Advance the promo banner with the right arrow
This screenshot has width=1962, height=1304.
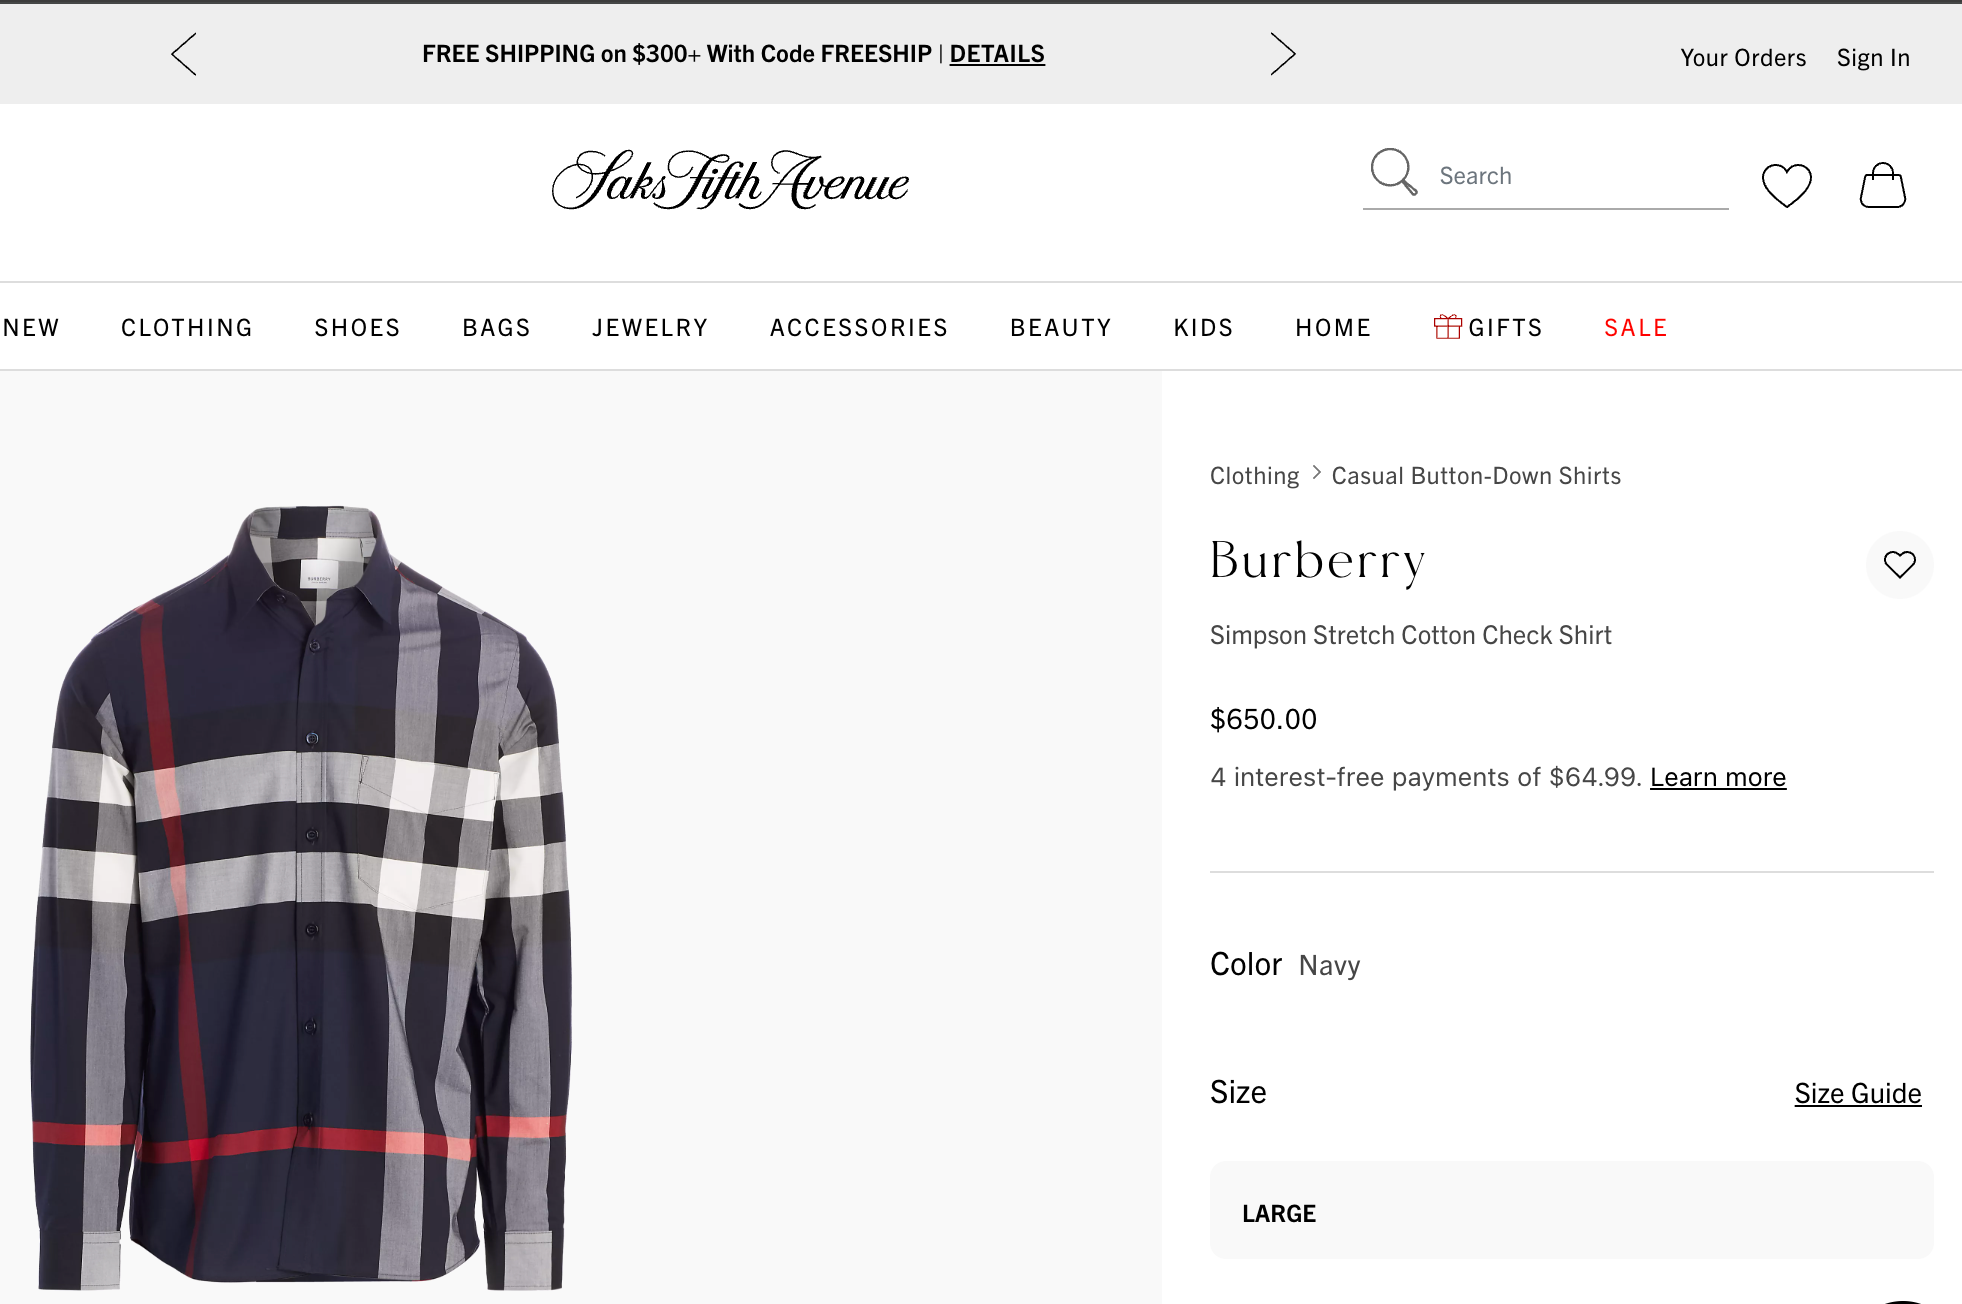[x=1283, y=54]
